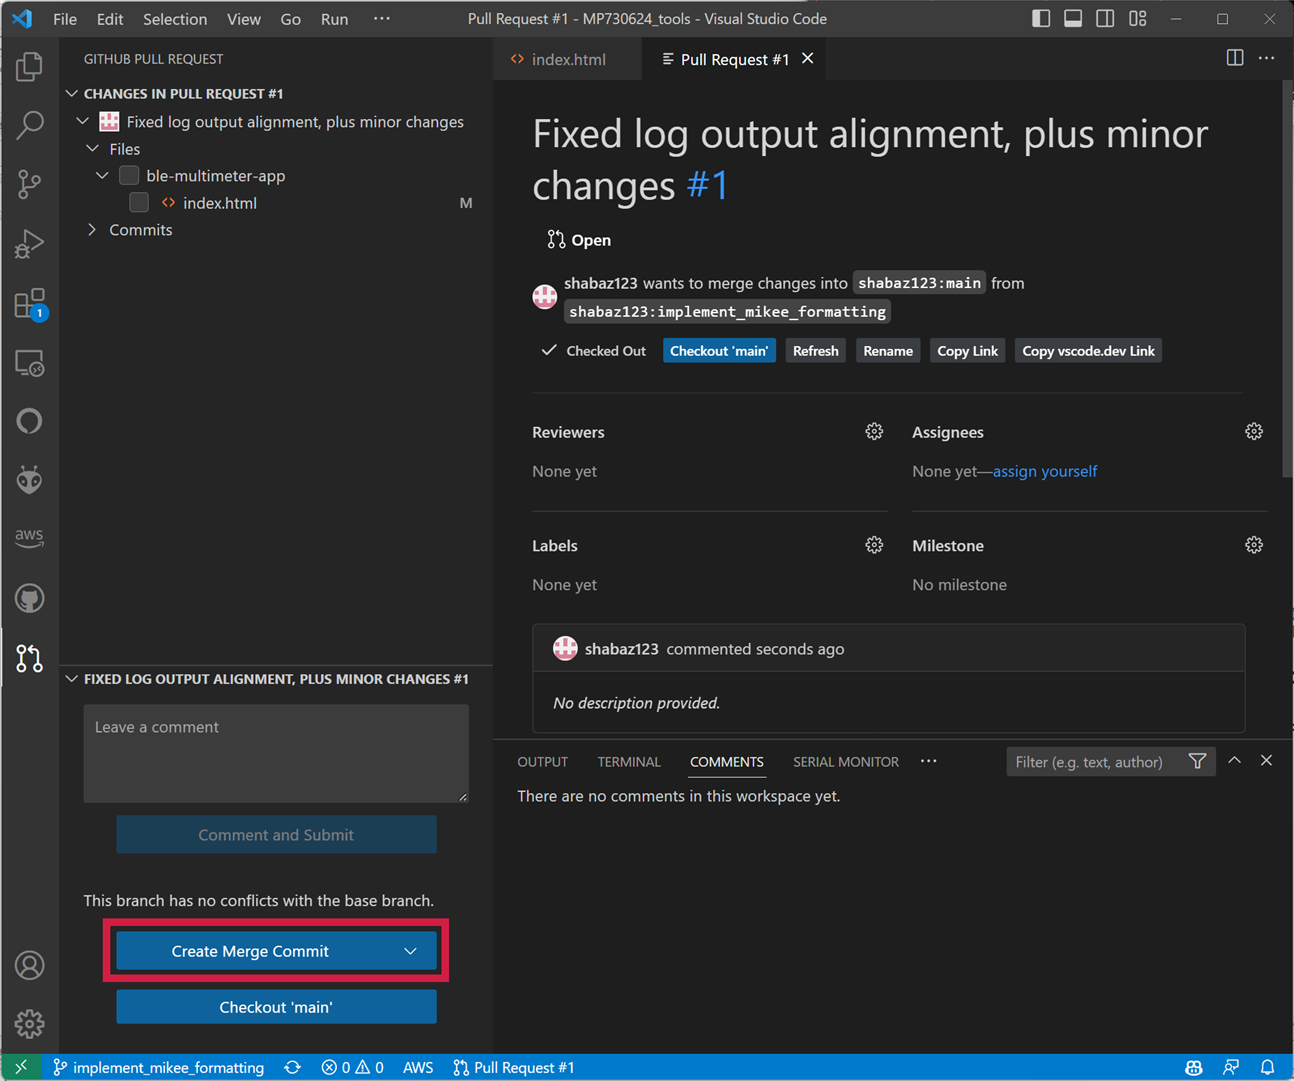1294x1081 pixels.
Task: Open Source Control view in activity bar
Action: [30, 184]
